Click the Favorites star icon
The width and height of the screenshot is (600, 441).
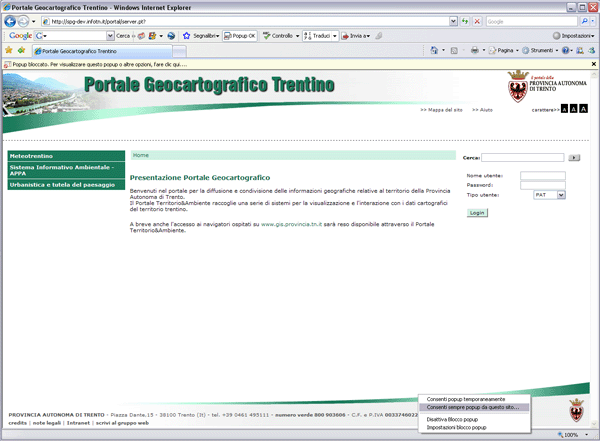8,50
